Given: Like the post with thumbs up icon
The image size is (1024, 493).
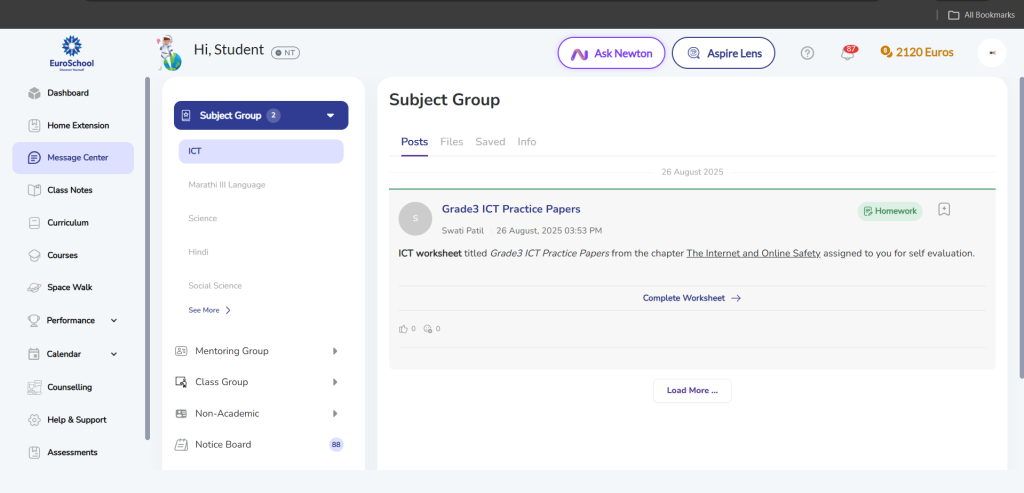Looking at the screenshot, I should coord(404,329).
